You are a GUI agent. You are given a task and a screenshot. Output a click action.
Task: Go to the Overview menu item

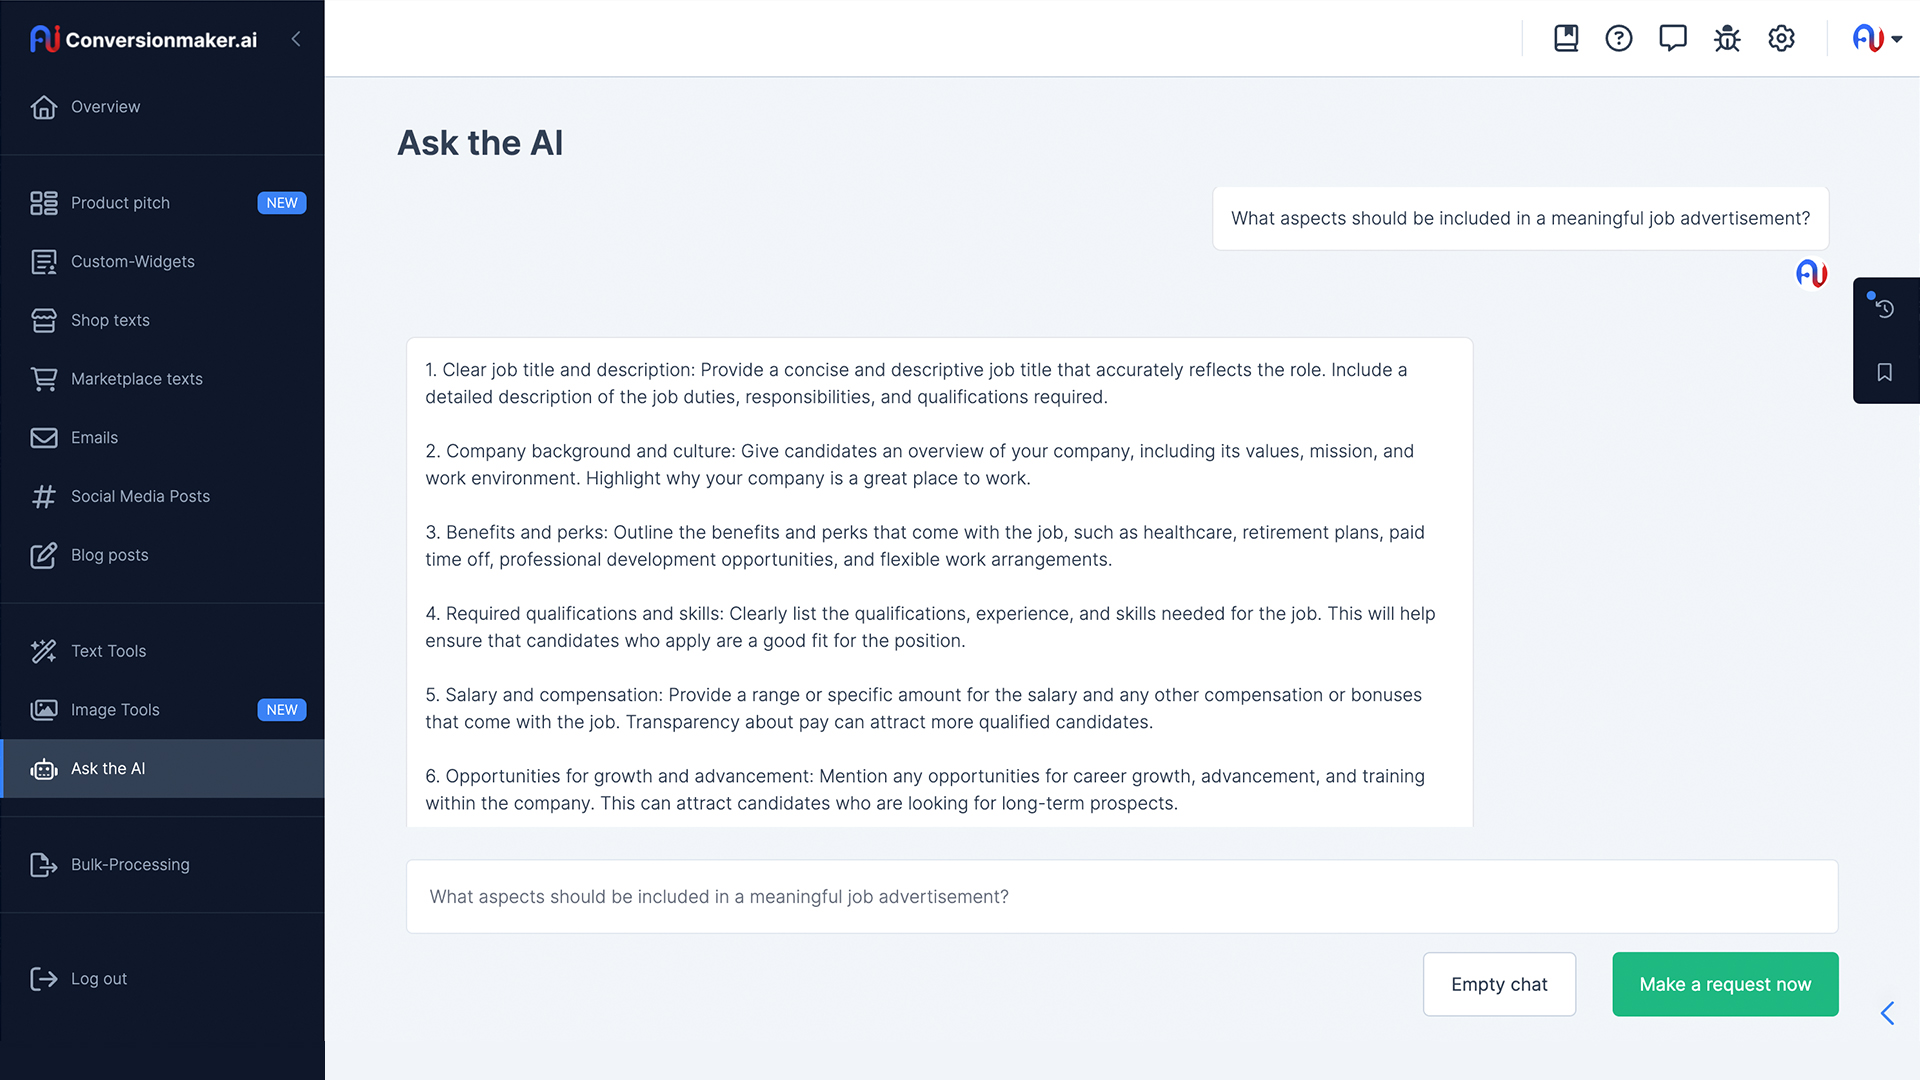pos(105,107)
